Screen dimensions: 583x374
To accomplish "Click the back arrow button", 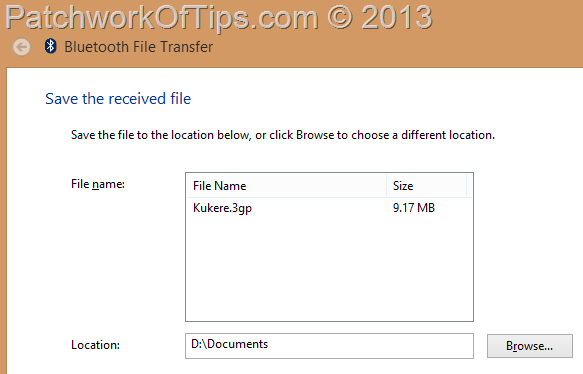I will click(x=22, y=47).
